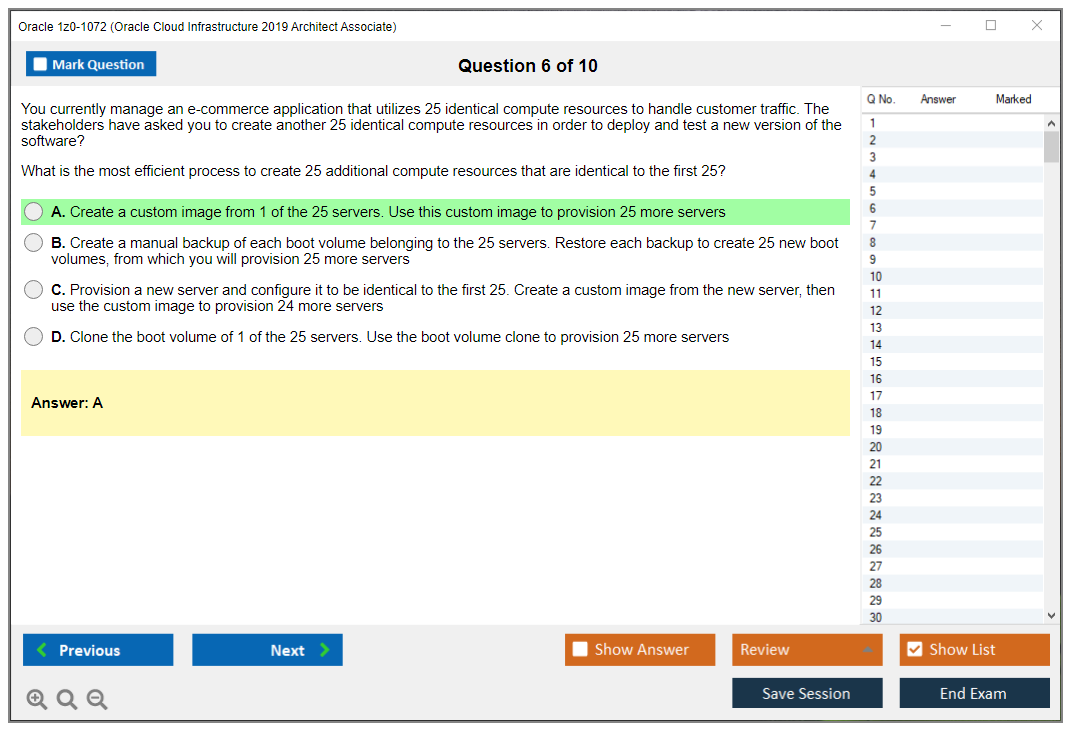The image size is (1075, 735).
Task: Uncheck the Show List checkbox
Action: point(914,650)
